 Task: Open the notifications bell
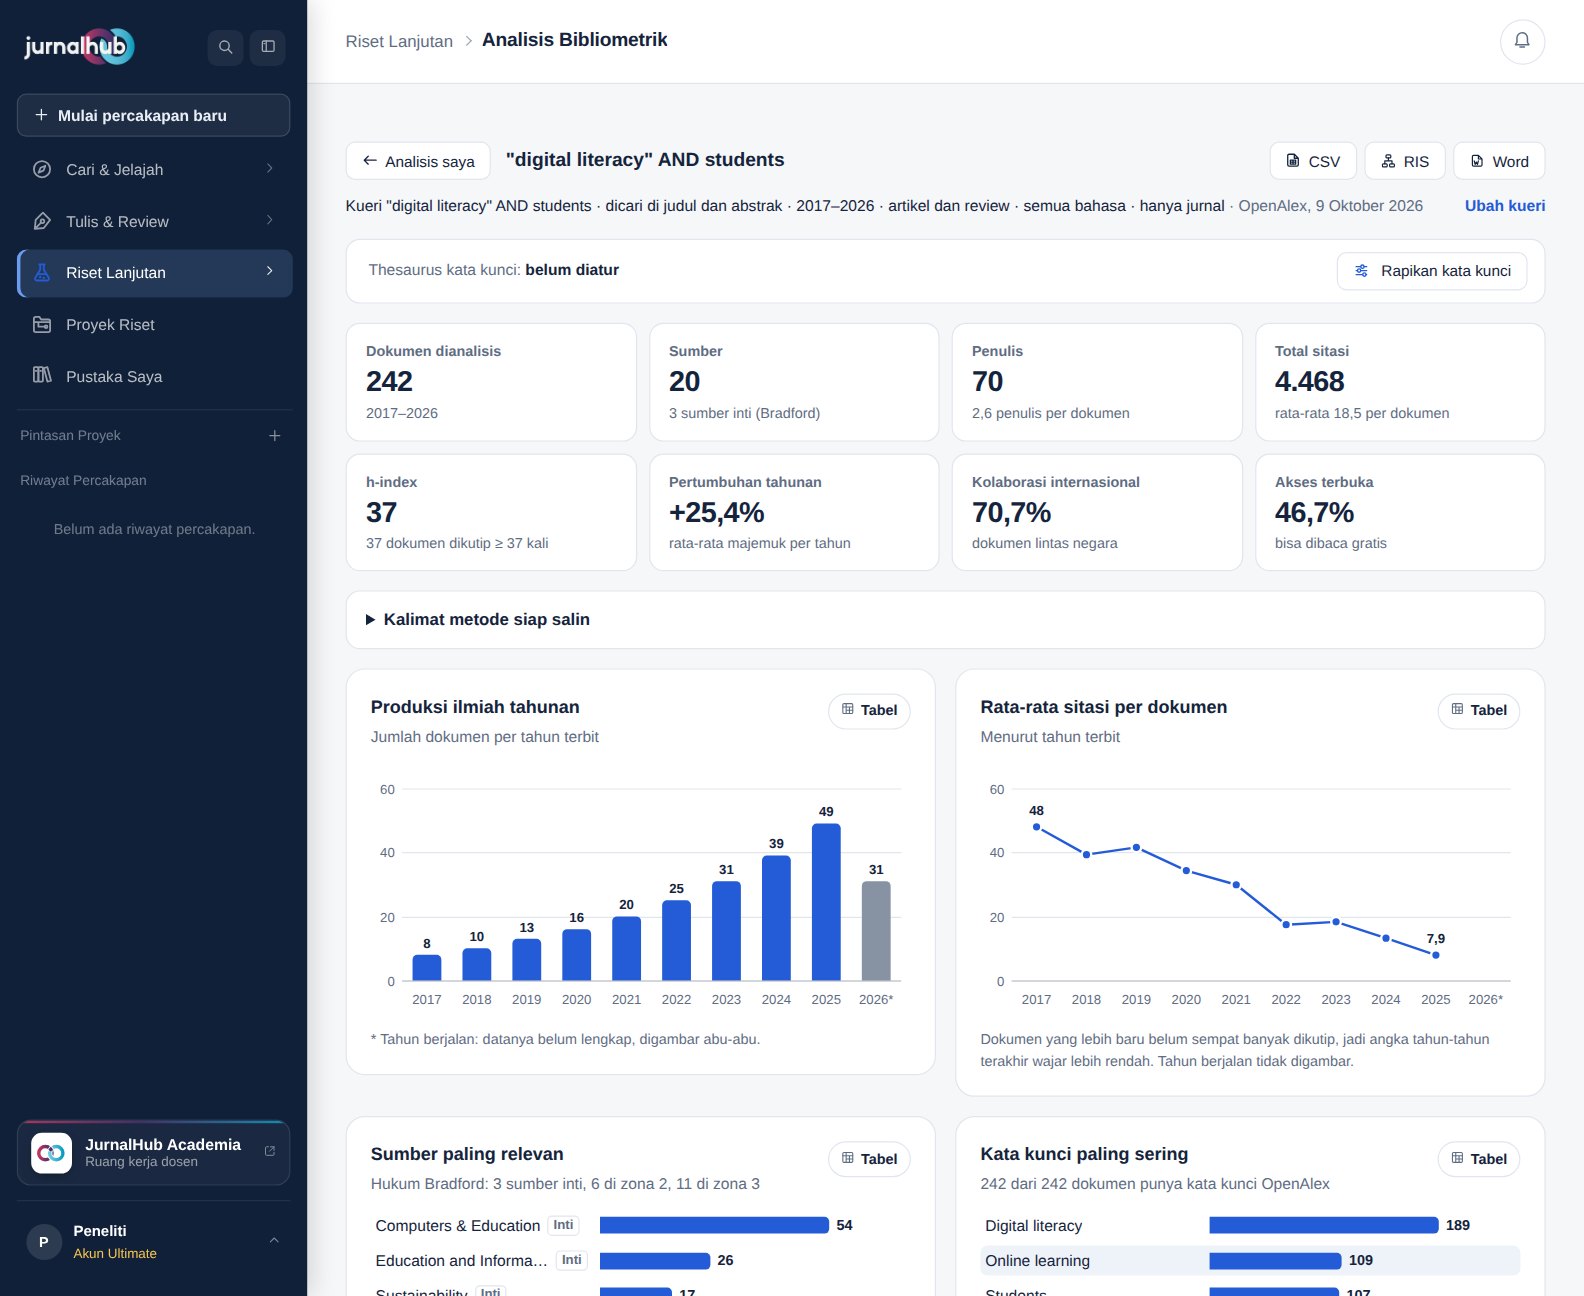1522,41
